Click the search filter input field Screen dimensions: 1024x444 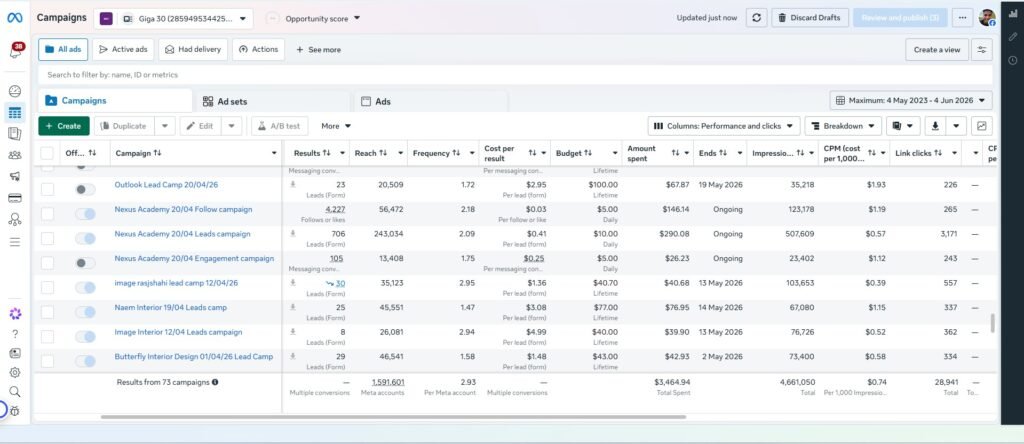(515, 75)
